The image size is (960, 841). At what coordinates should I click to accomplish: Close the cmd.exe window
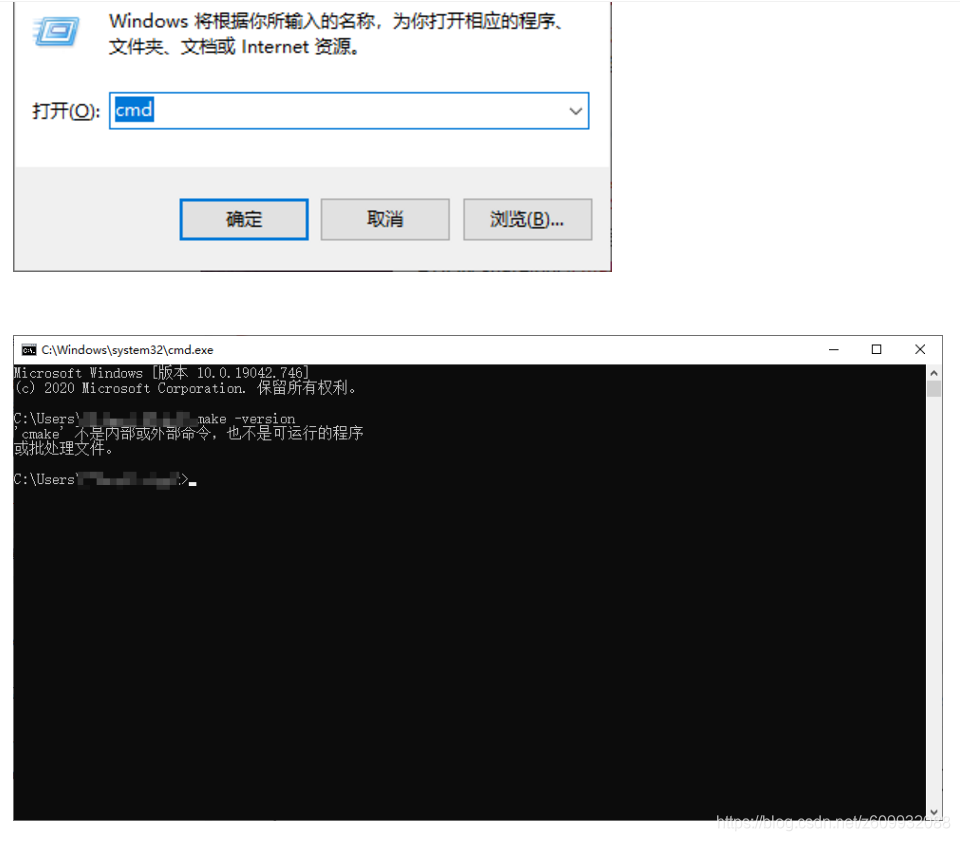pyautogui.click(x=920, y=349)
